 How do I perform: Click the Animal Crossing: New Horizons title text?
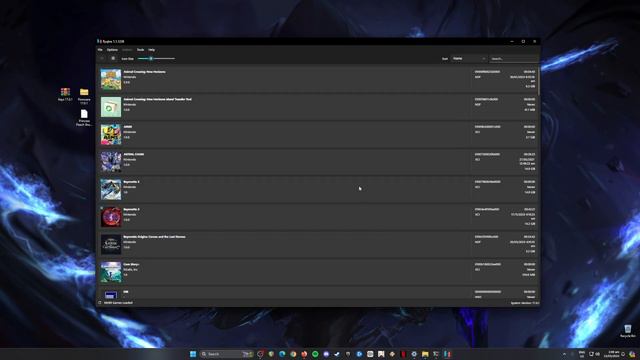pyautogui.click(x=144, y=72)
